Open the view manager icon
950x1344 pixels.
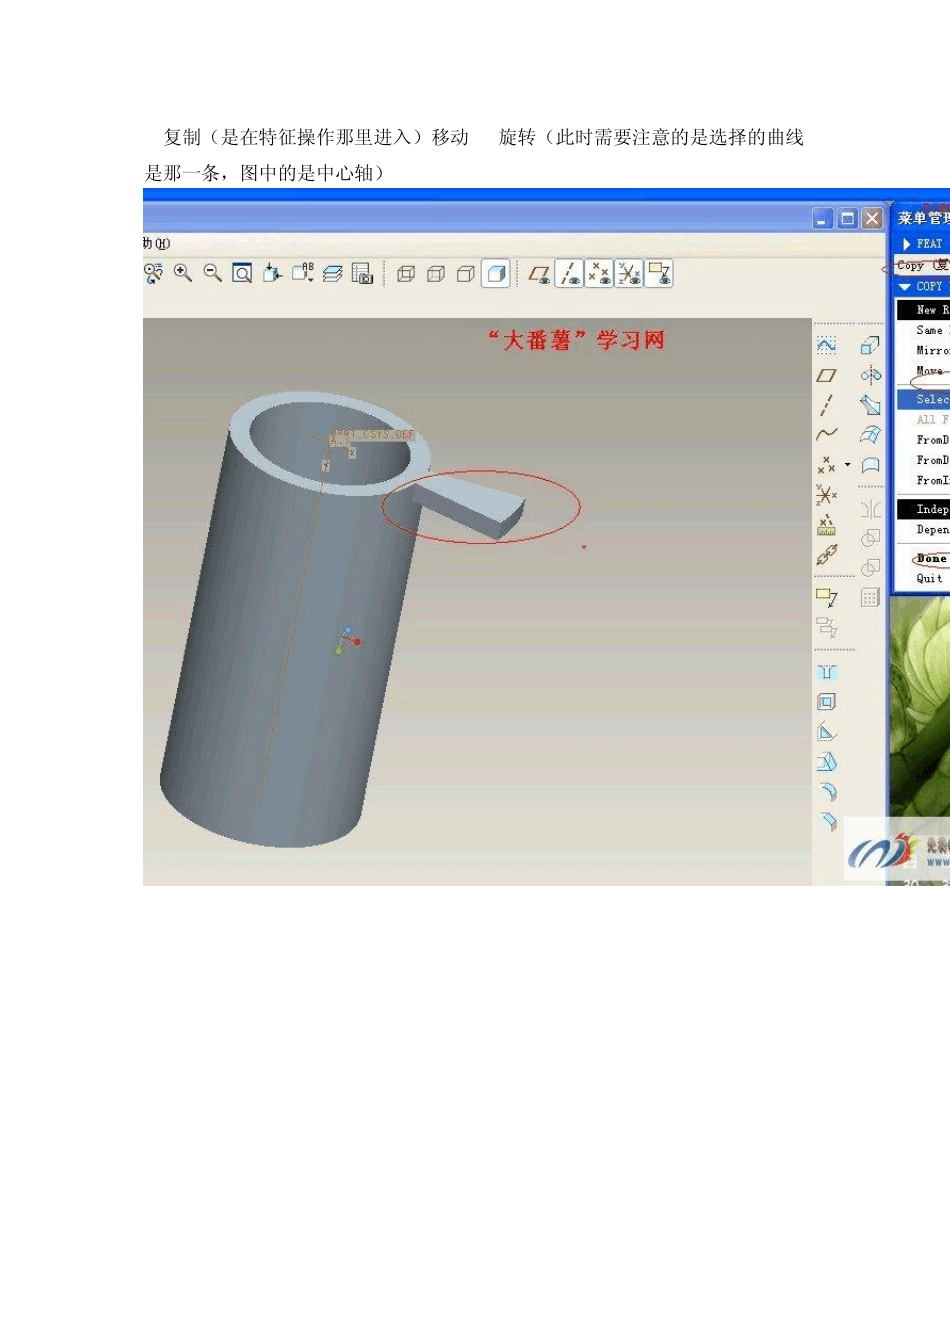pos(362,273)
